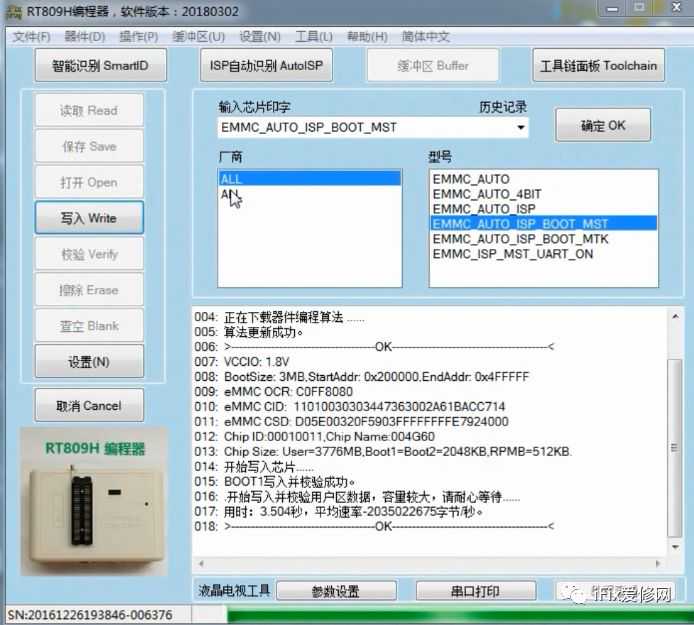The image size is (694, 625).
Task: Open 设置(N) button in left panel
Action: pos(89,362)
